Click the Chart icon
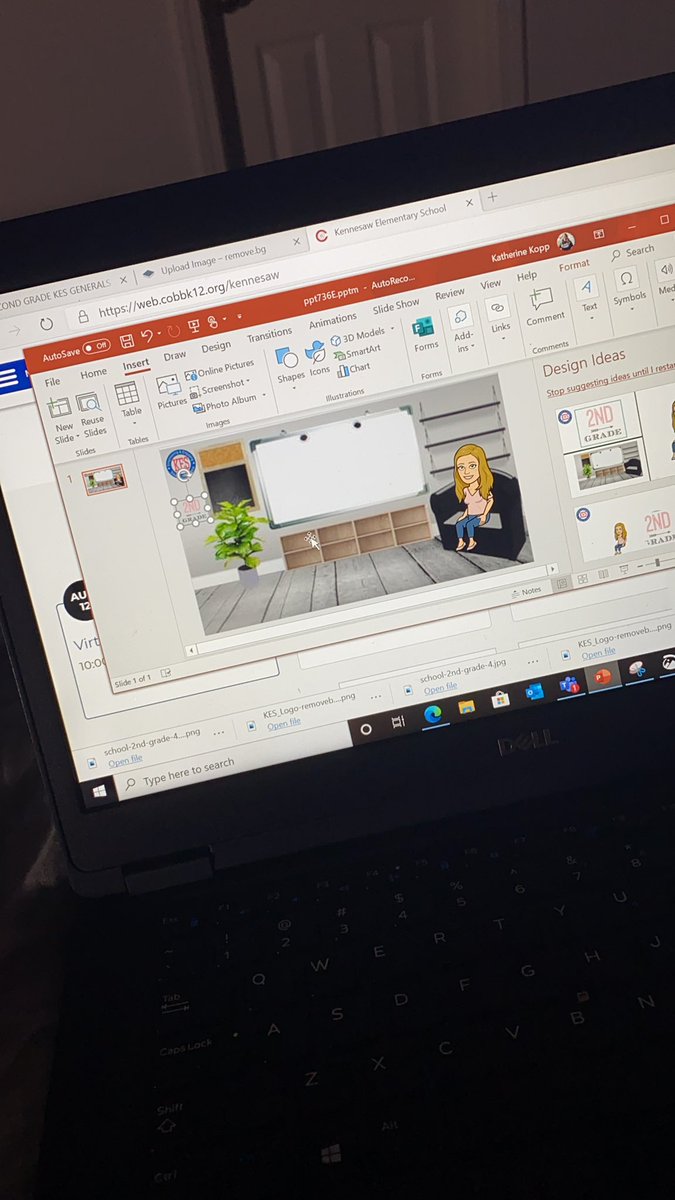This screenshot has height=1200, width=675. tap(354, 368)
